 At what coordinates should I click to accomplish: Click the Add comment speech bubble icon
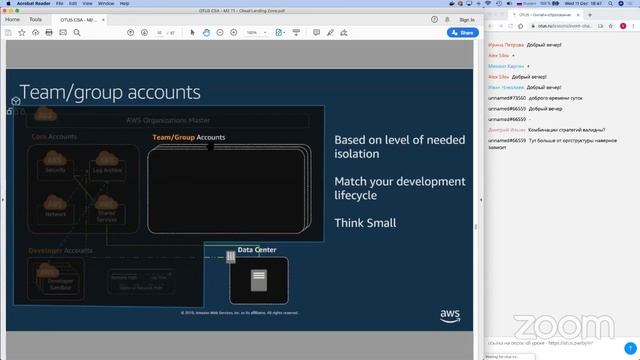pyautogui.click(x=316, y=33)
